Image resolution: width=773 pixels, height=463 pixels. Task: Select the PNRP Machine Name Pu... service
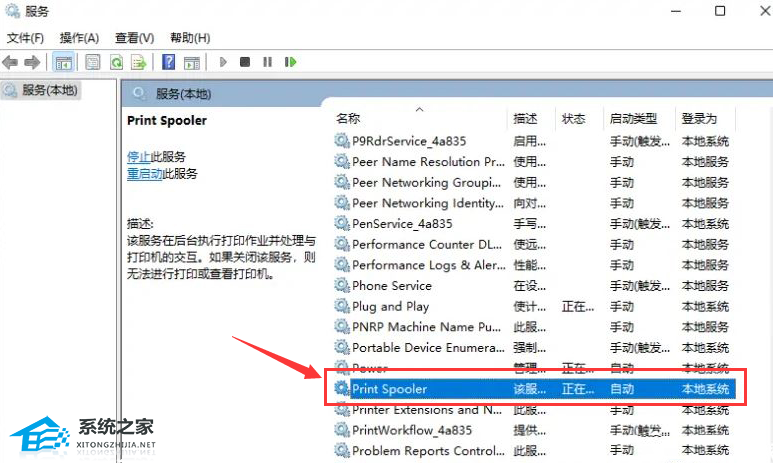pyautogui.click(x=426, y=327)
